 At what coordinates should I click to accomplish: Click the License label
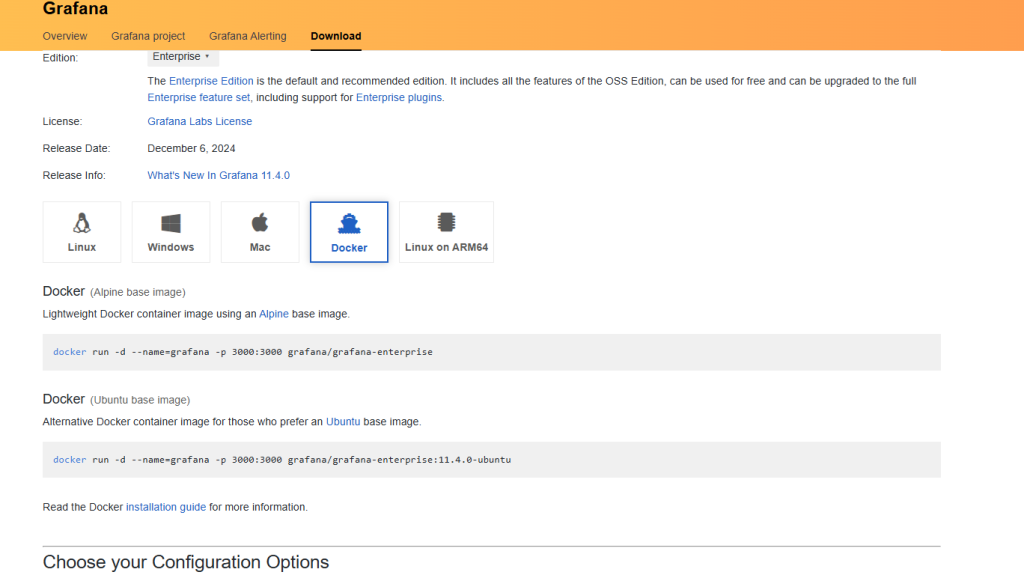point(62,122)
